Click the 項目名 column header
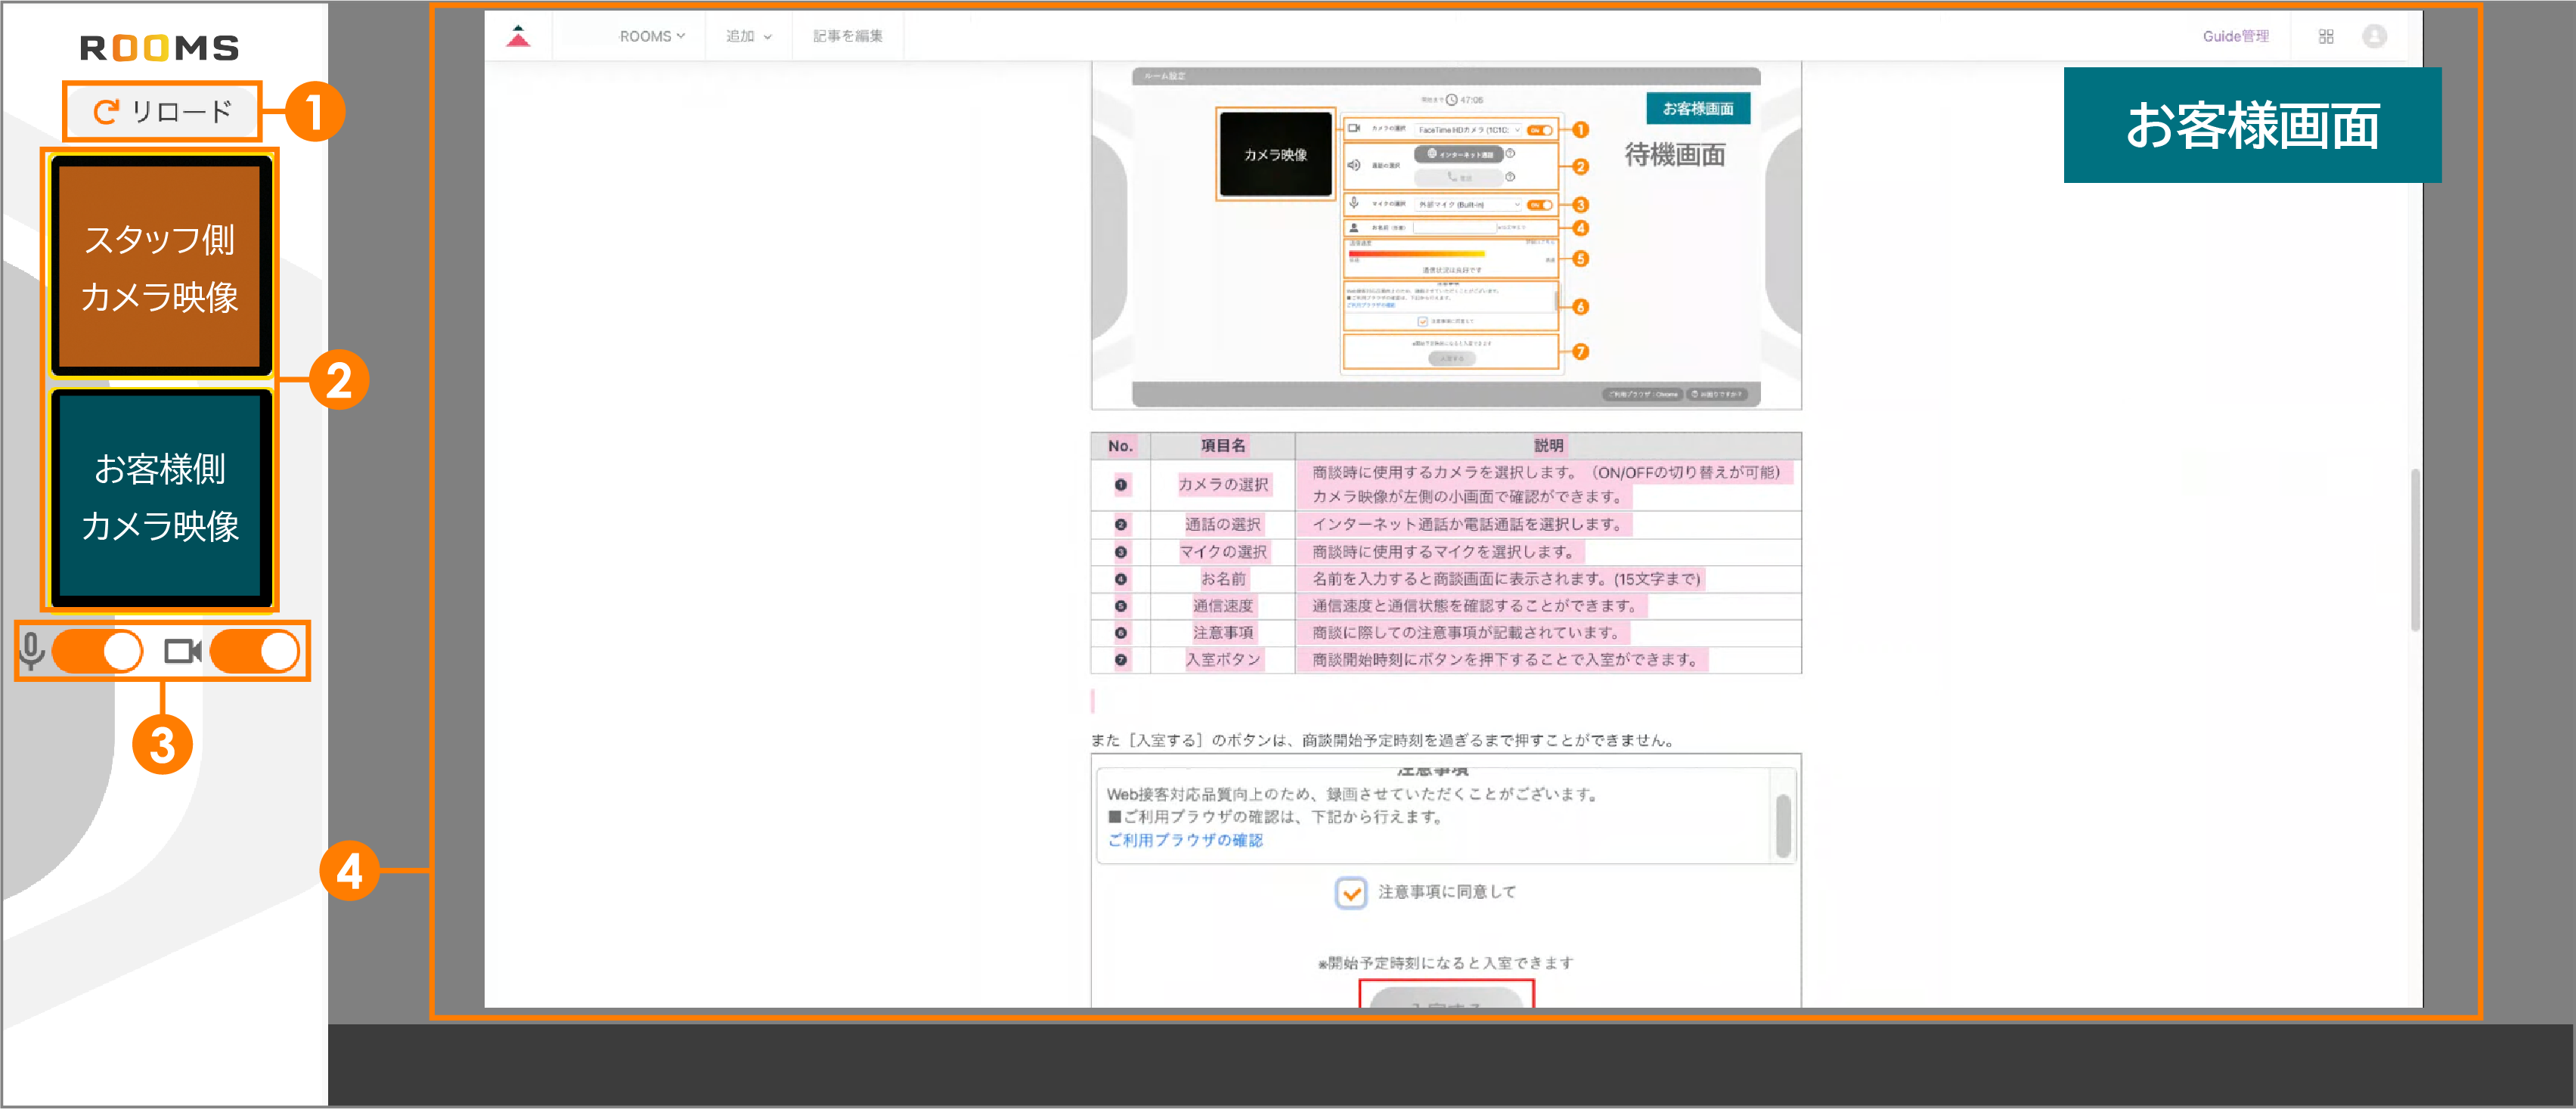This screenshot has width=2576, height=1109. point(1223,446)
